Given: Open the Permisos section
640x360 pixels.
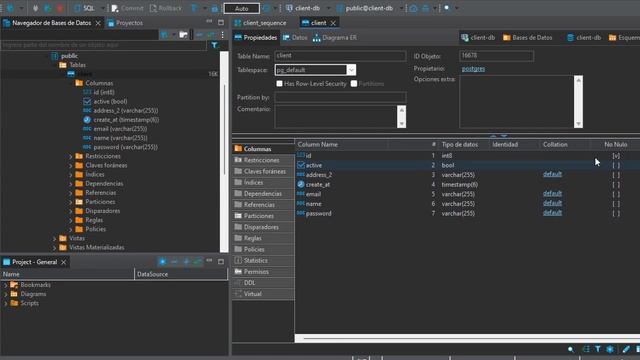Looking at the screenshot, I should [x=263, y=271].
